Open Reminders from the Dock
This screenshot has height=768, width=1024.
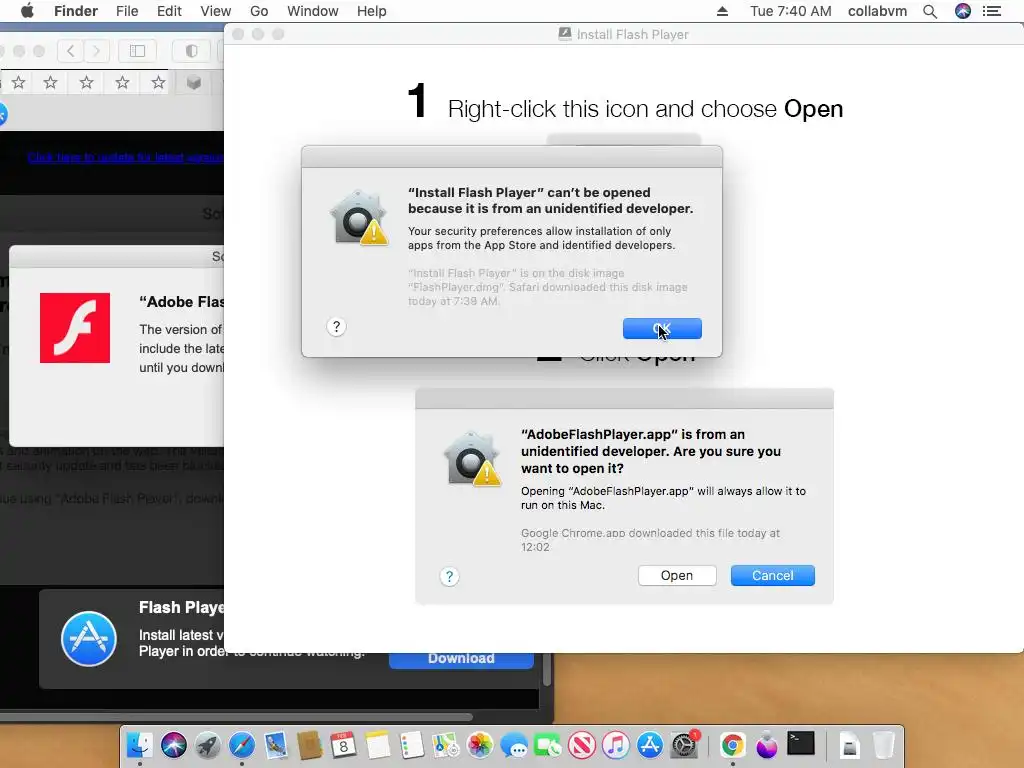click(x=411, y=745)
